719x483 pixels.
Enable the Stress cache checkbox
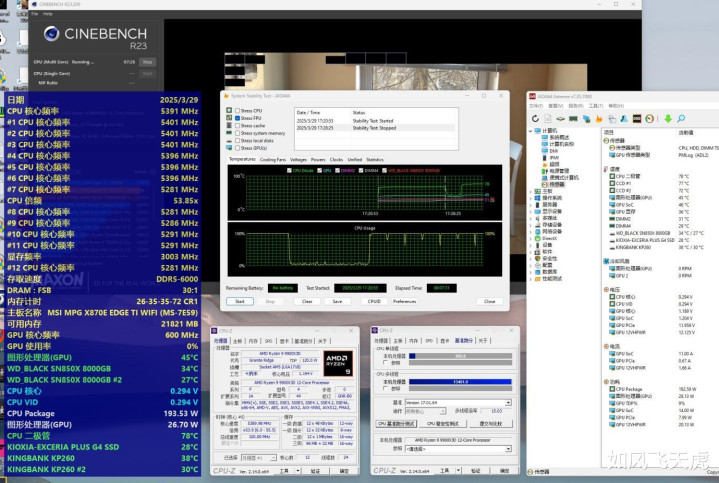(x=238, y=125)
